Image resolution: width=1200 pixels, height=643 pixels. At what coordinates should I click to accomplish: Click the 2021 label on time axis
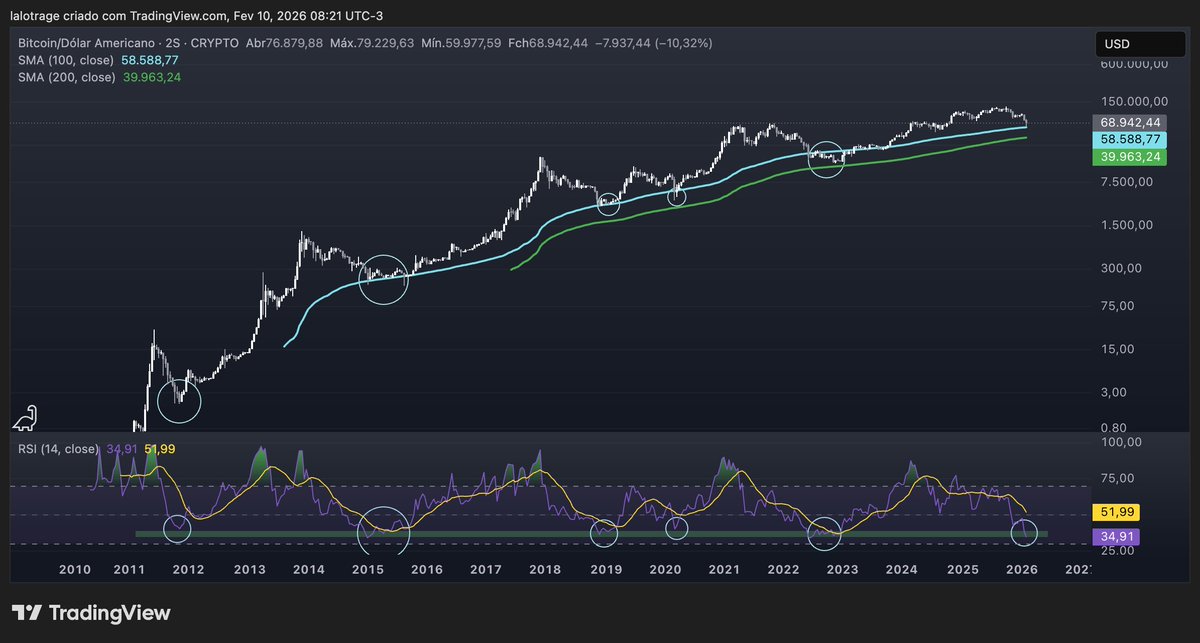coord(724,569)
